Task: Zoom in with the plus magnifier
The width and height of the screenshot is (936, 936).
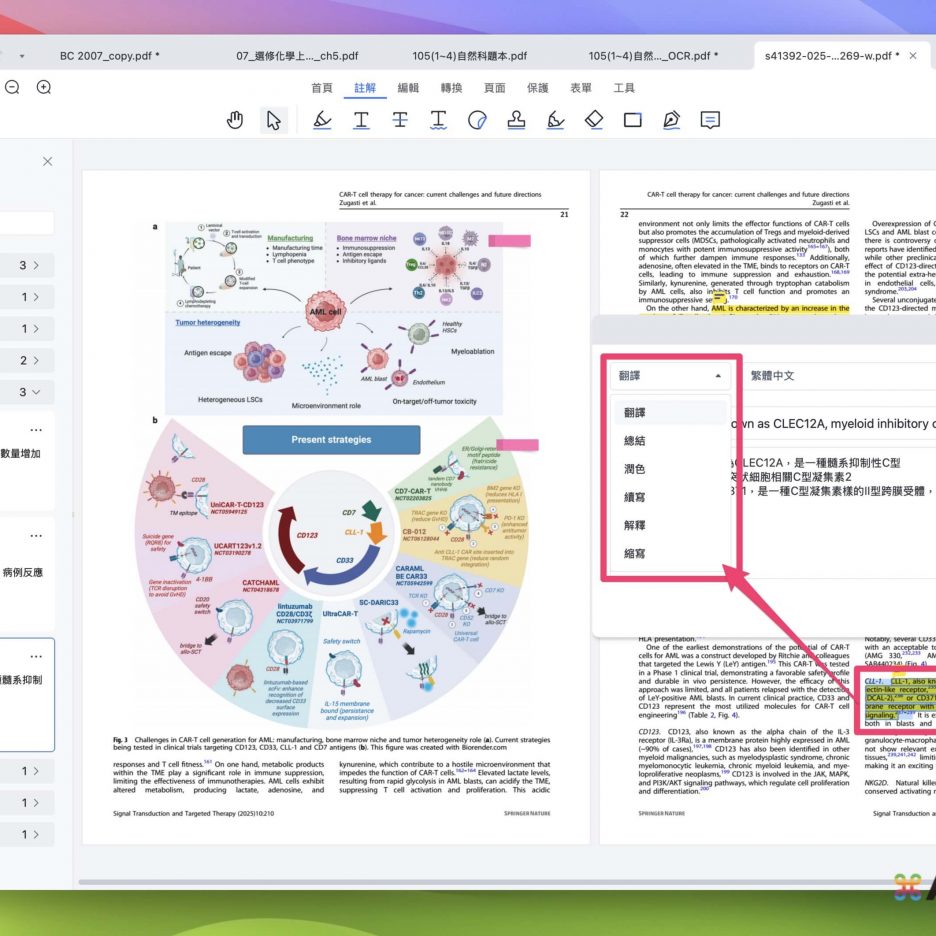Action: coord(44,87)
